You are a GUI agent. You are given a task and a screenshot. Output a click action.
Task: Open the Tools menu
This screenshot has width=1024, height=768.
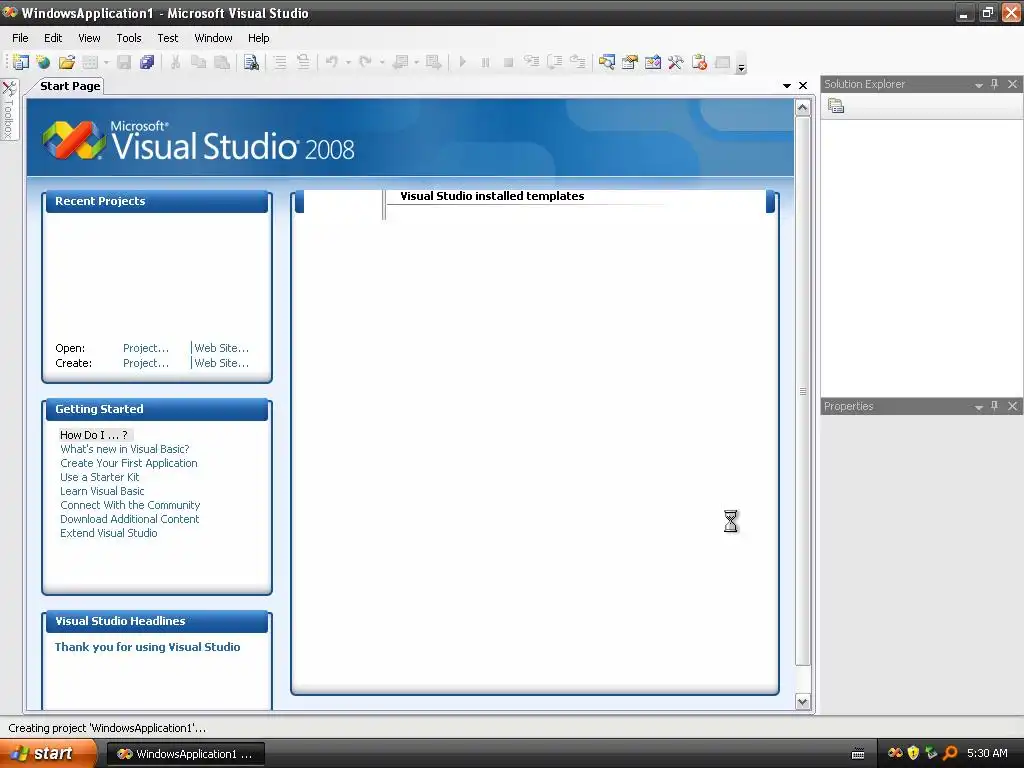(129, 38)
